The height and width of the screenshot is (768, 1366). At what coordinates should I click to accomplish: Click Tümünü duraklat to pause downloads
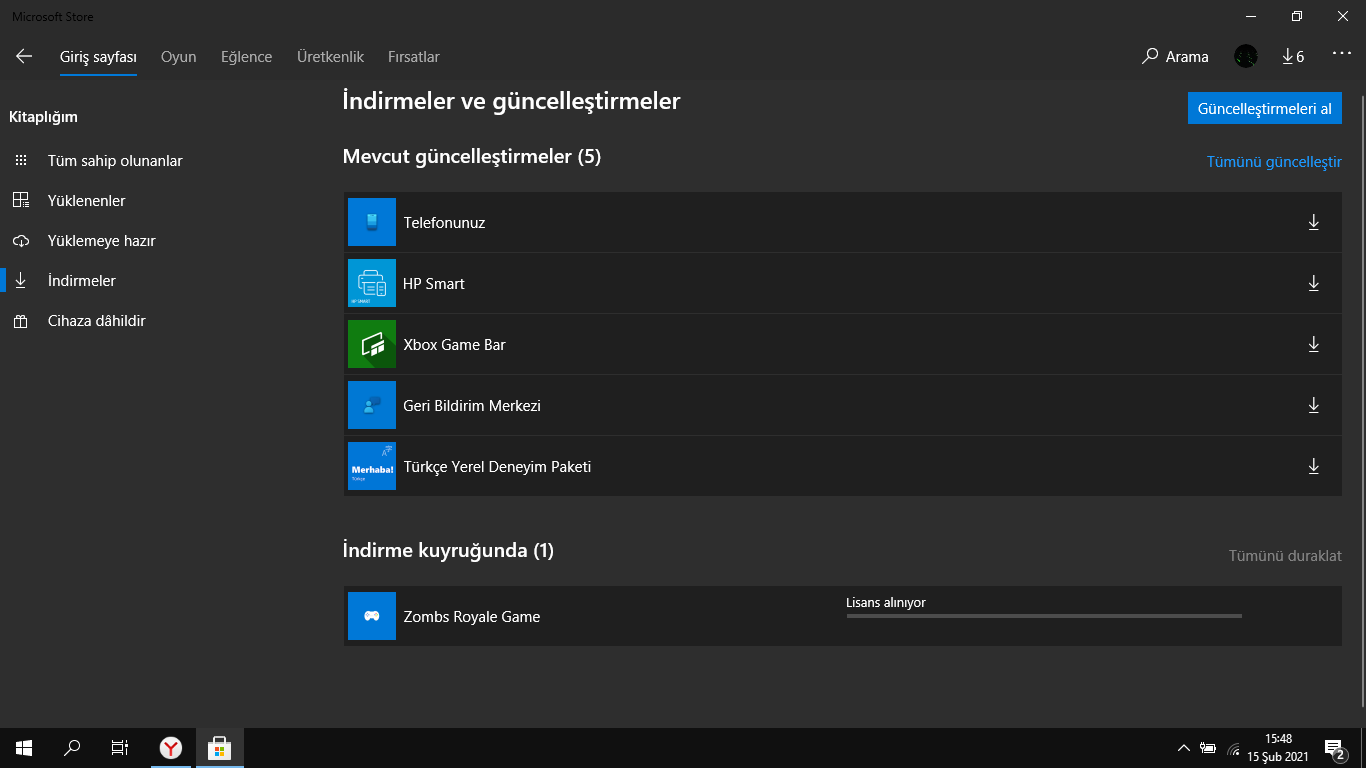pyautogui.click(x=1284, y=556)
